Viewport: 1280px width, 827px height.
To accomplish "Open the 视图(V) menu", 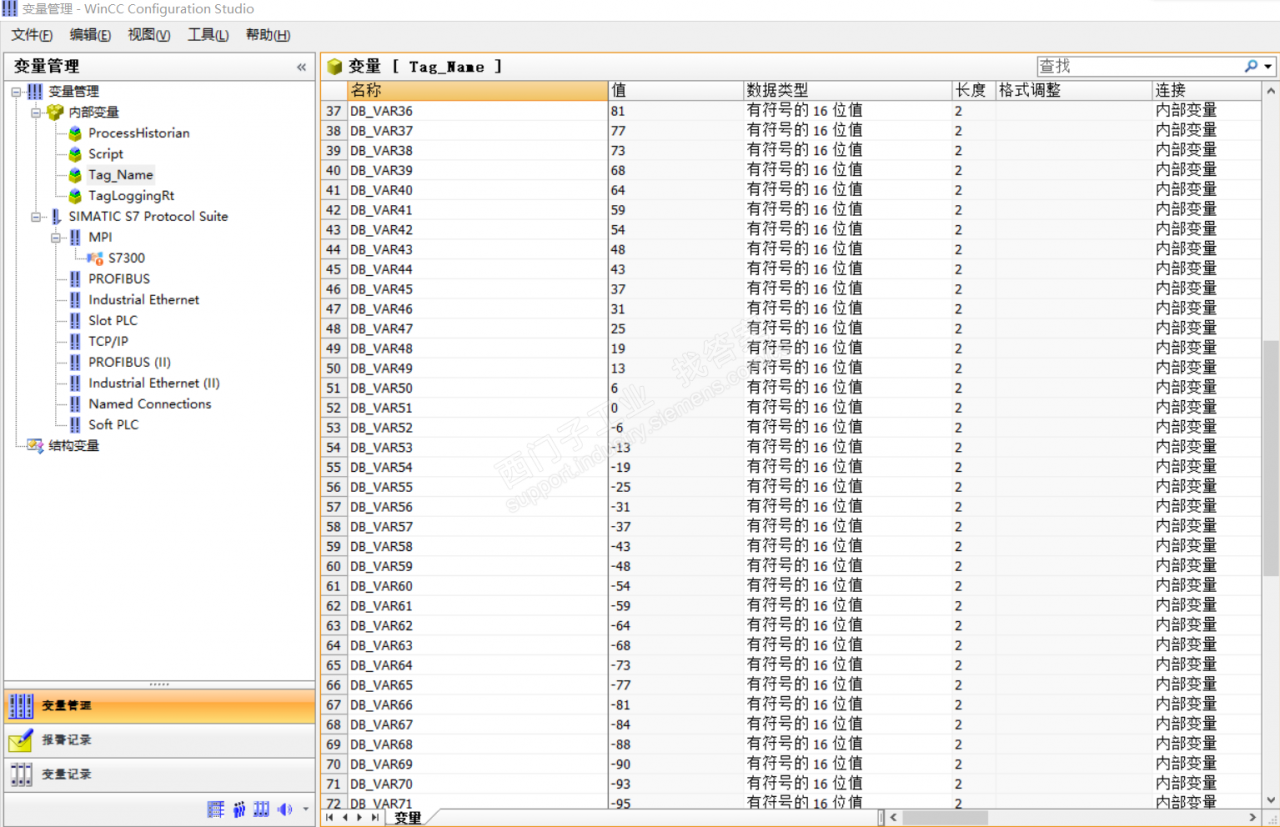I will (x=149, y=35).
